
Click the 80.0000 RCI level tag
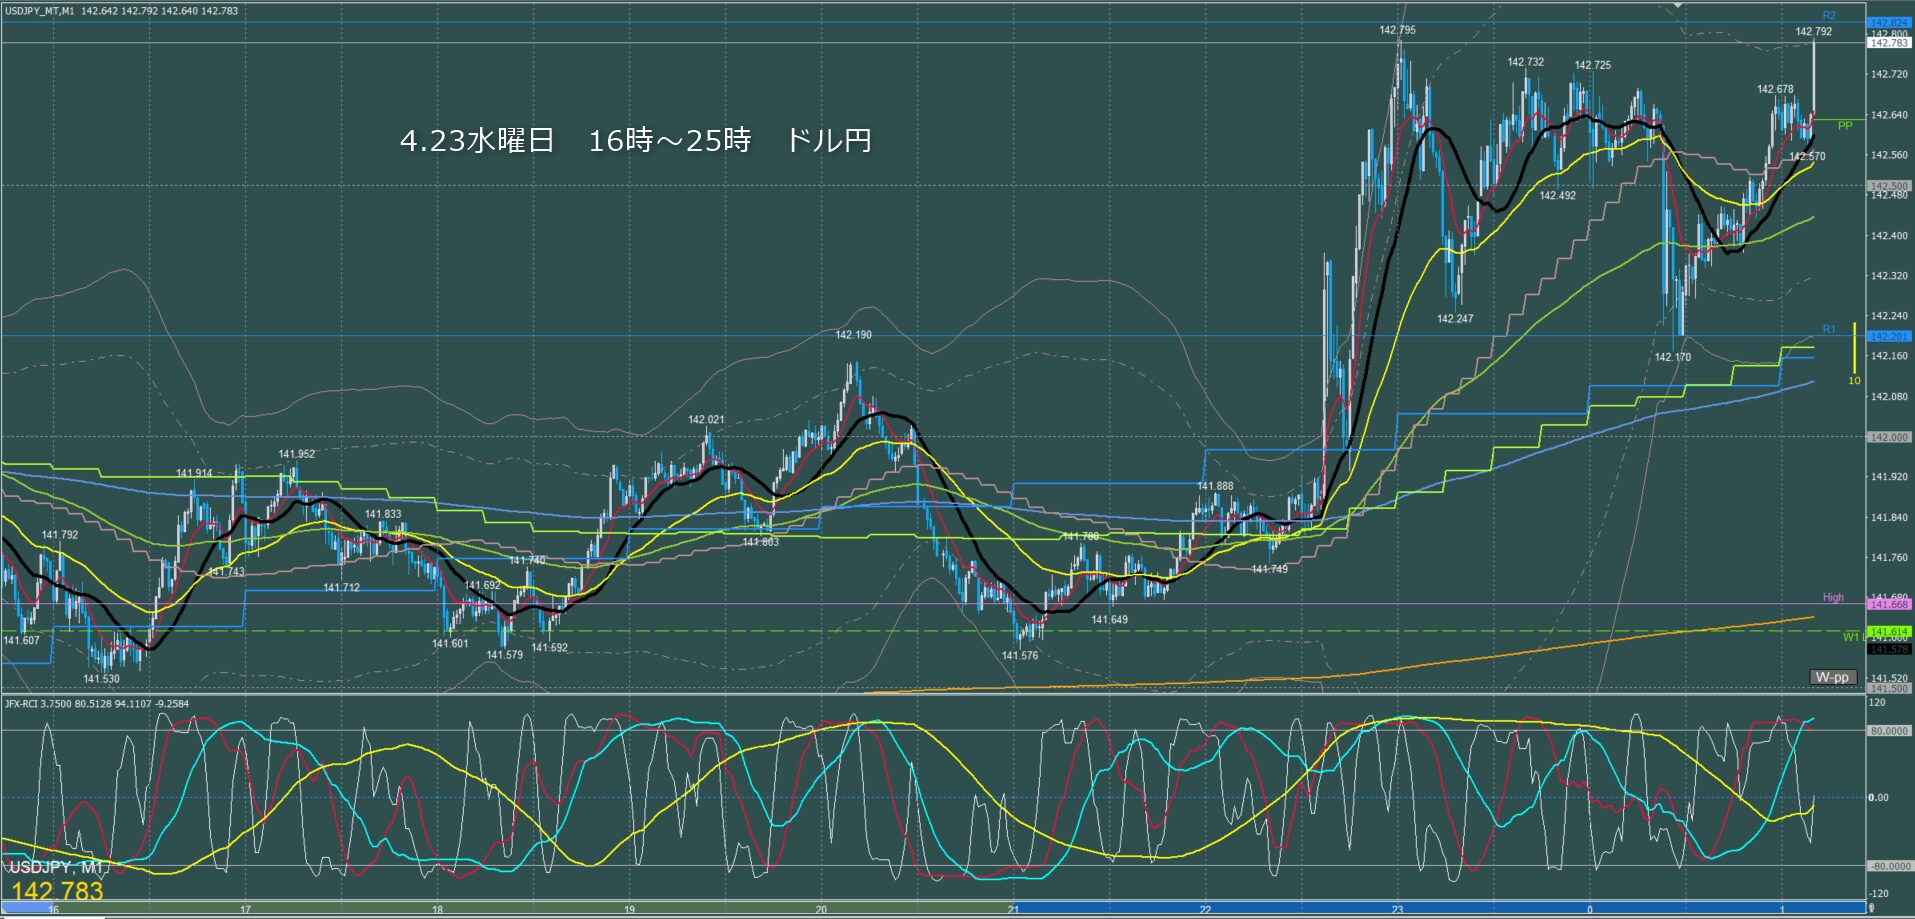pyautogui.click(x=1889, y=731)
